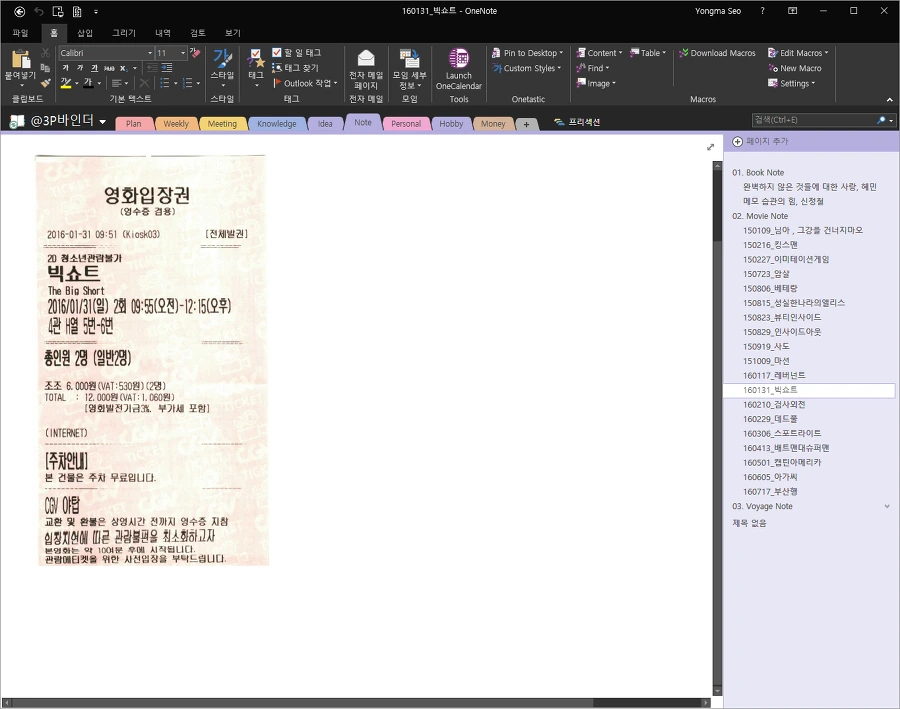The image size is (900, 709).
Task: Open the Styles gallery icon
Action: tap(222, 58)
